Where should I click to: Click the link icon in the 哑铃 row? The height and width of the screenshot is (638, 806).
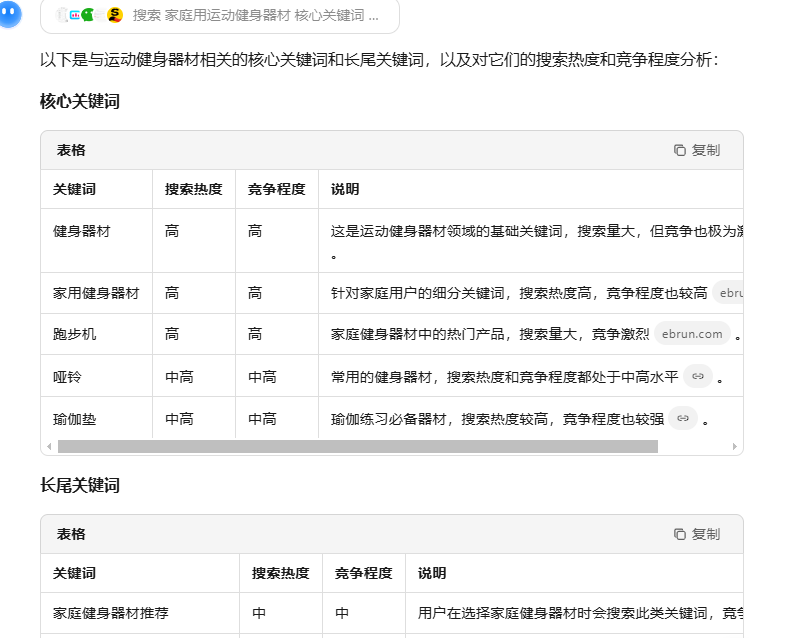pos(698,377)
